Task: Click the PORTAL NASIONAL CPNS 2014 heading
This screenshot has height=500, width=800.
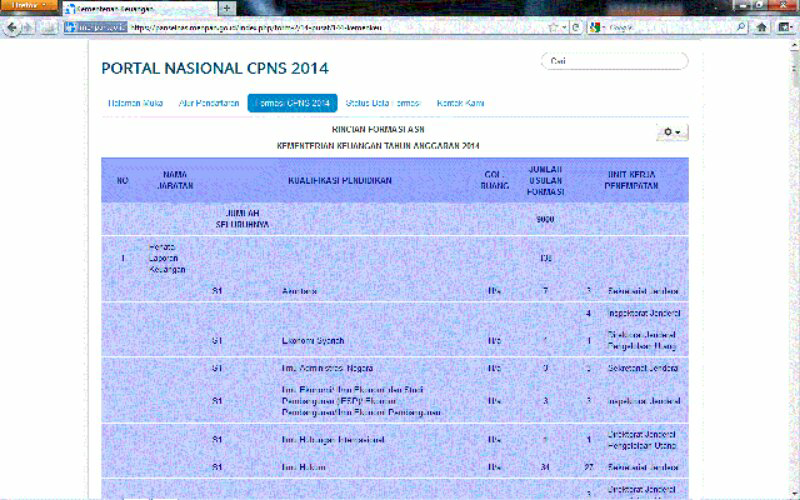Action: click(215, 68)
